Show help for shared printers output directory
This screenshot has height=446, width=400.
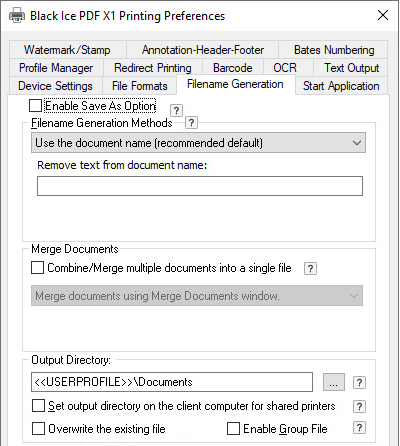click(359, 406)
